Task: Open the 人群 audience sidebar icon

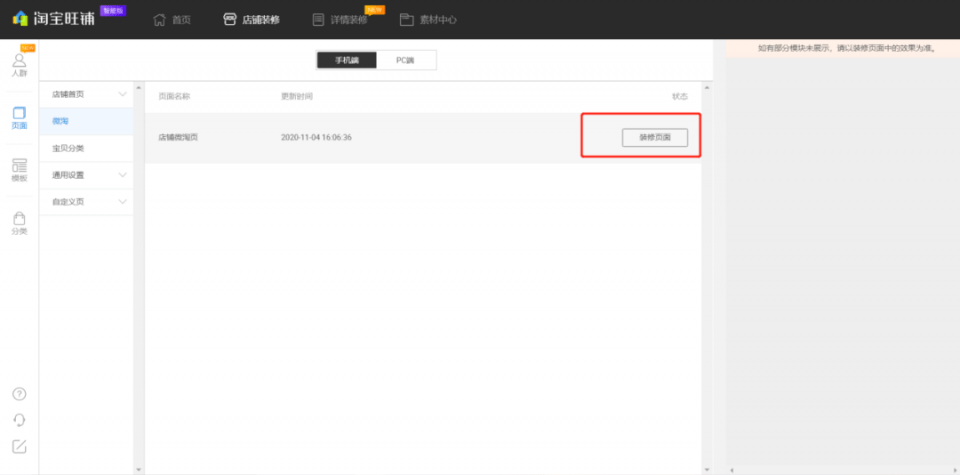Action: (19, 65)
